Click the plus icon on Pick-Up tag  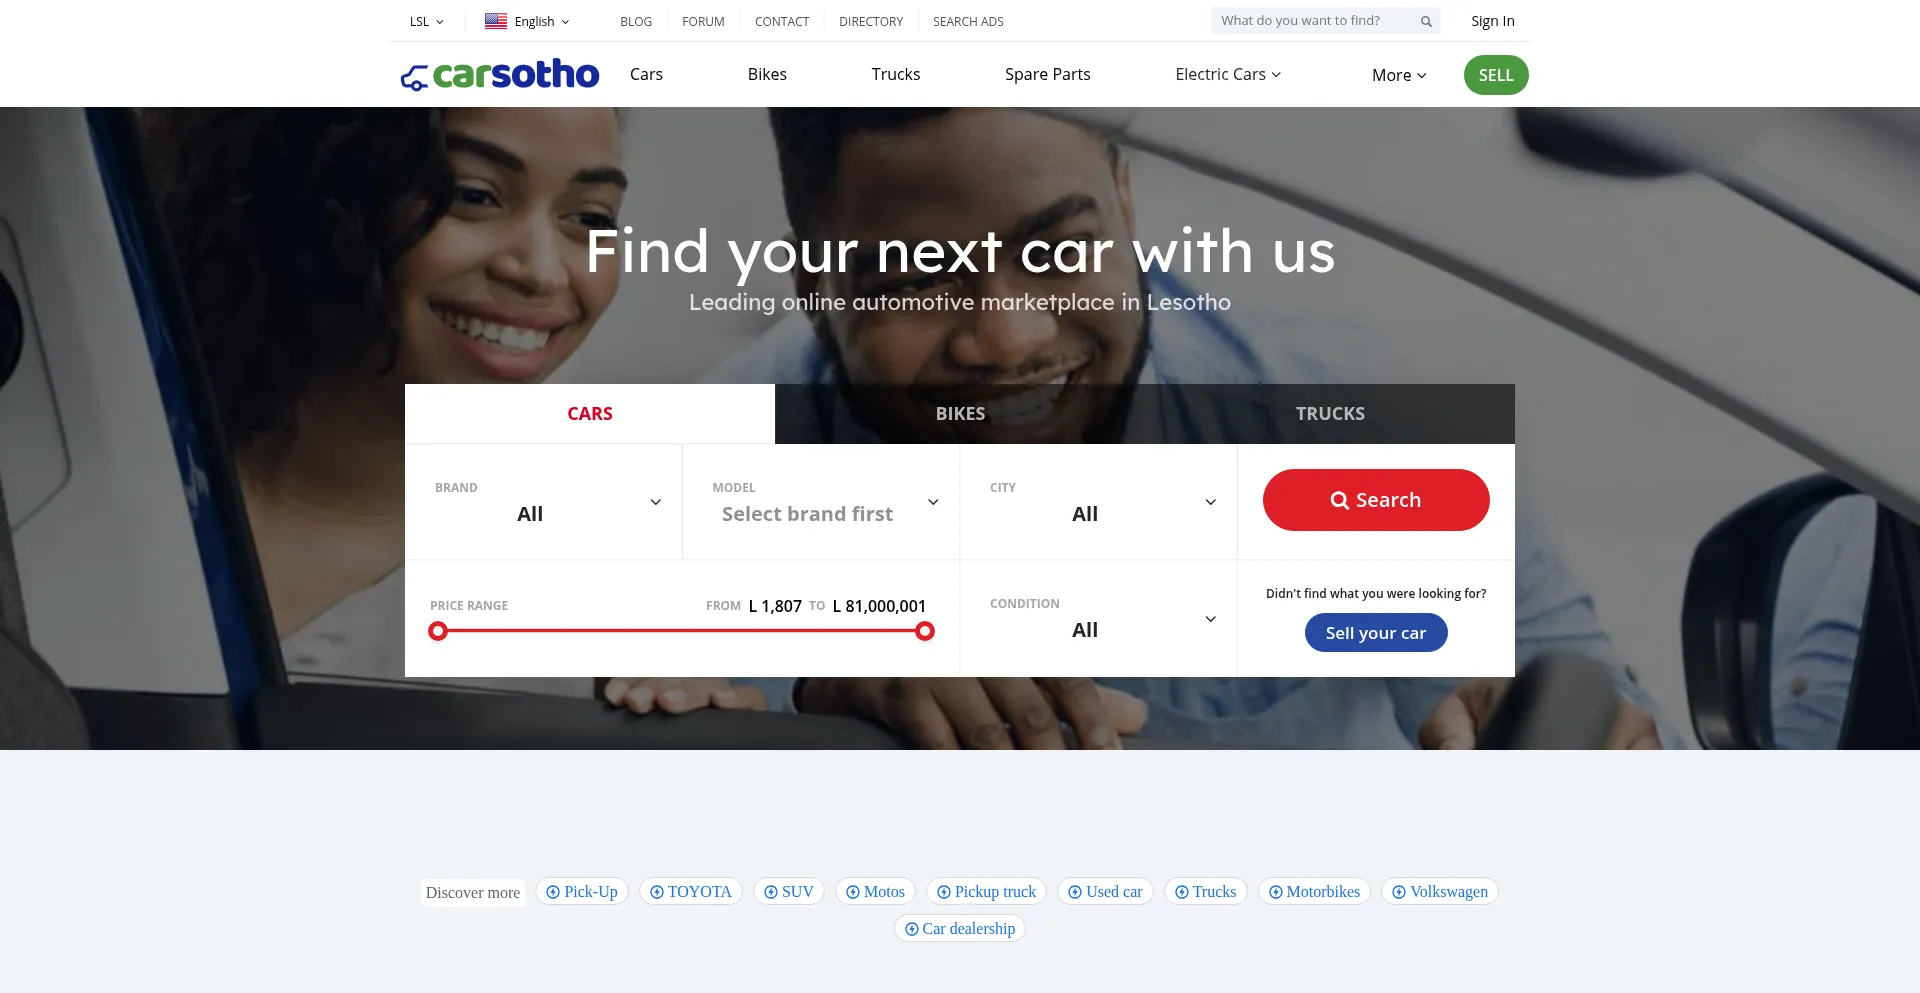click(x=553, y=892)
